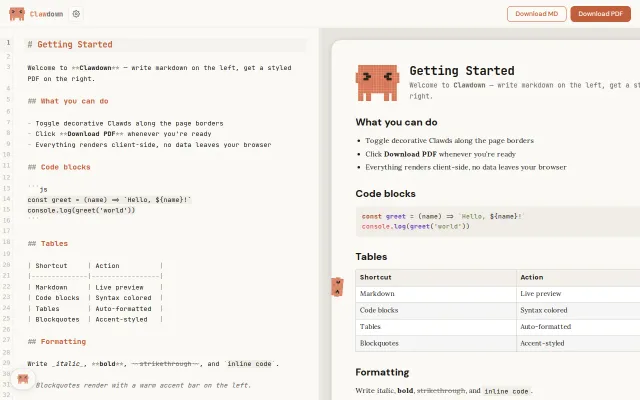Click the 'Blockquotes render with a warm accent' line
The width and height of the screenshot is (640, 400).
tap(143, 385)
